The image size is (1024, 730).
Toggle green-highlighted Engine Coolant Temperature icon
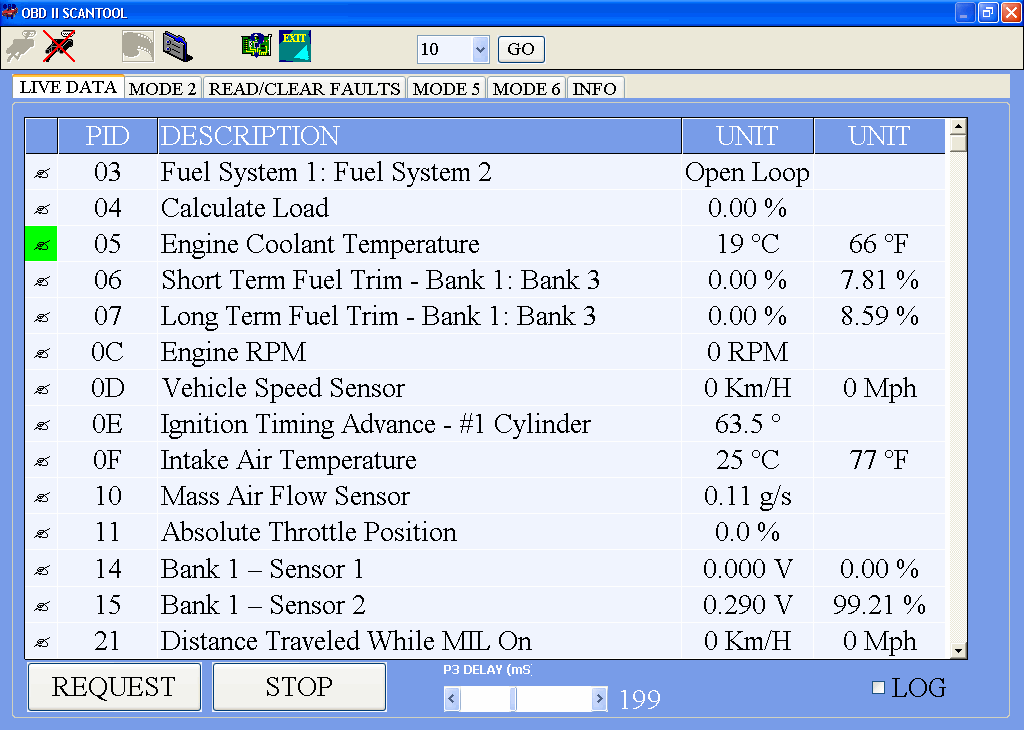point(41,245)
